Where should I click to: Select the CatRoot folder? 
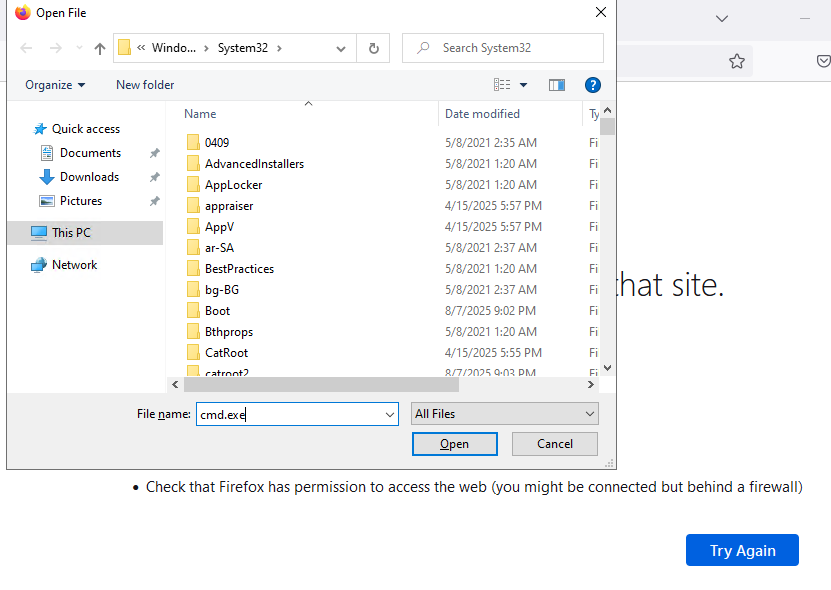(x=226, y=353)
